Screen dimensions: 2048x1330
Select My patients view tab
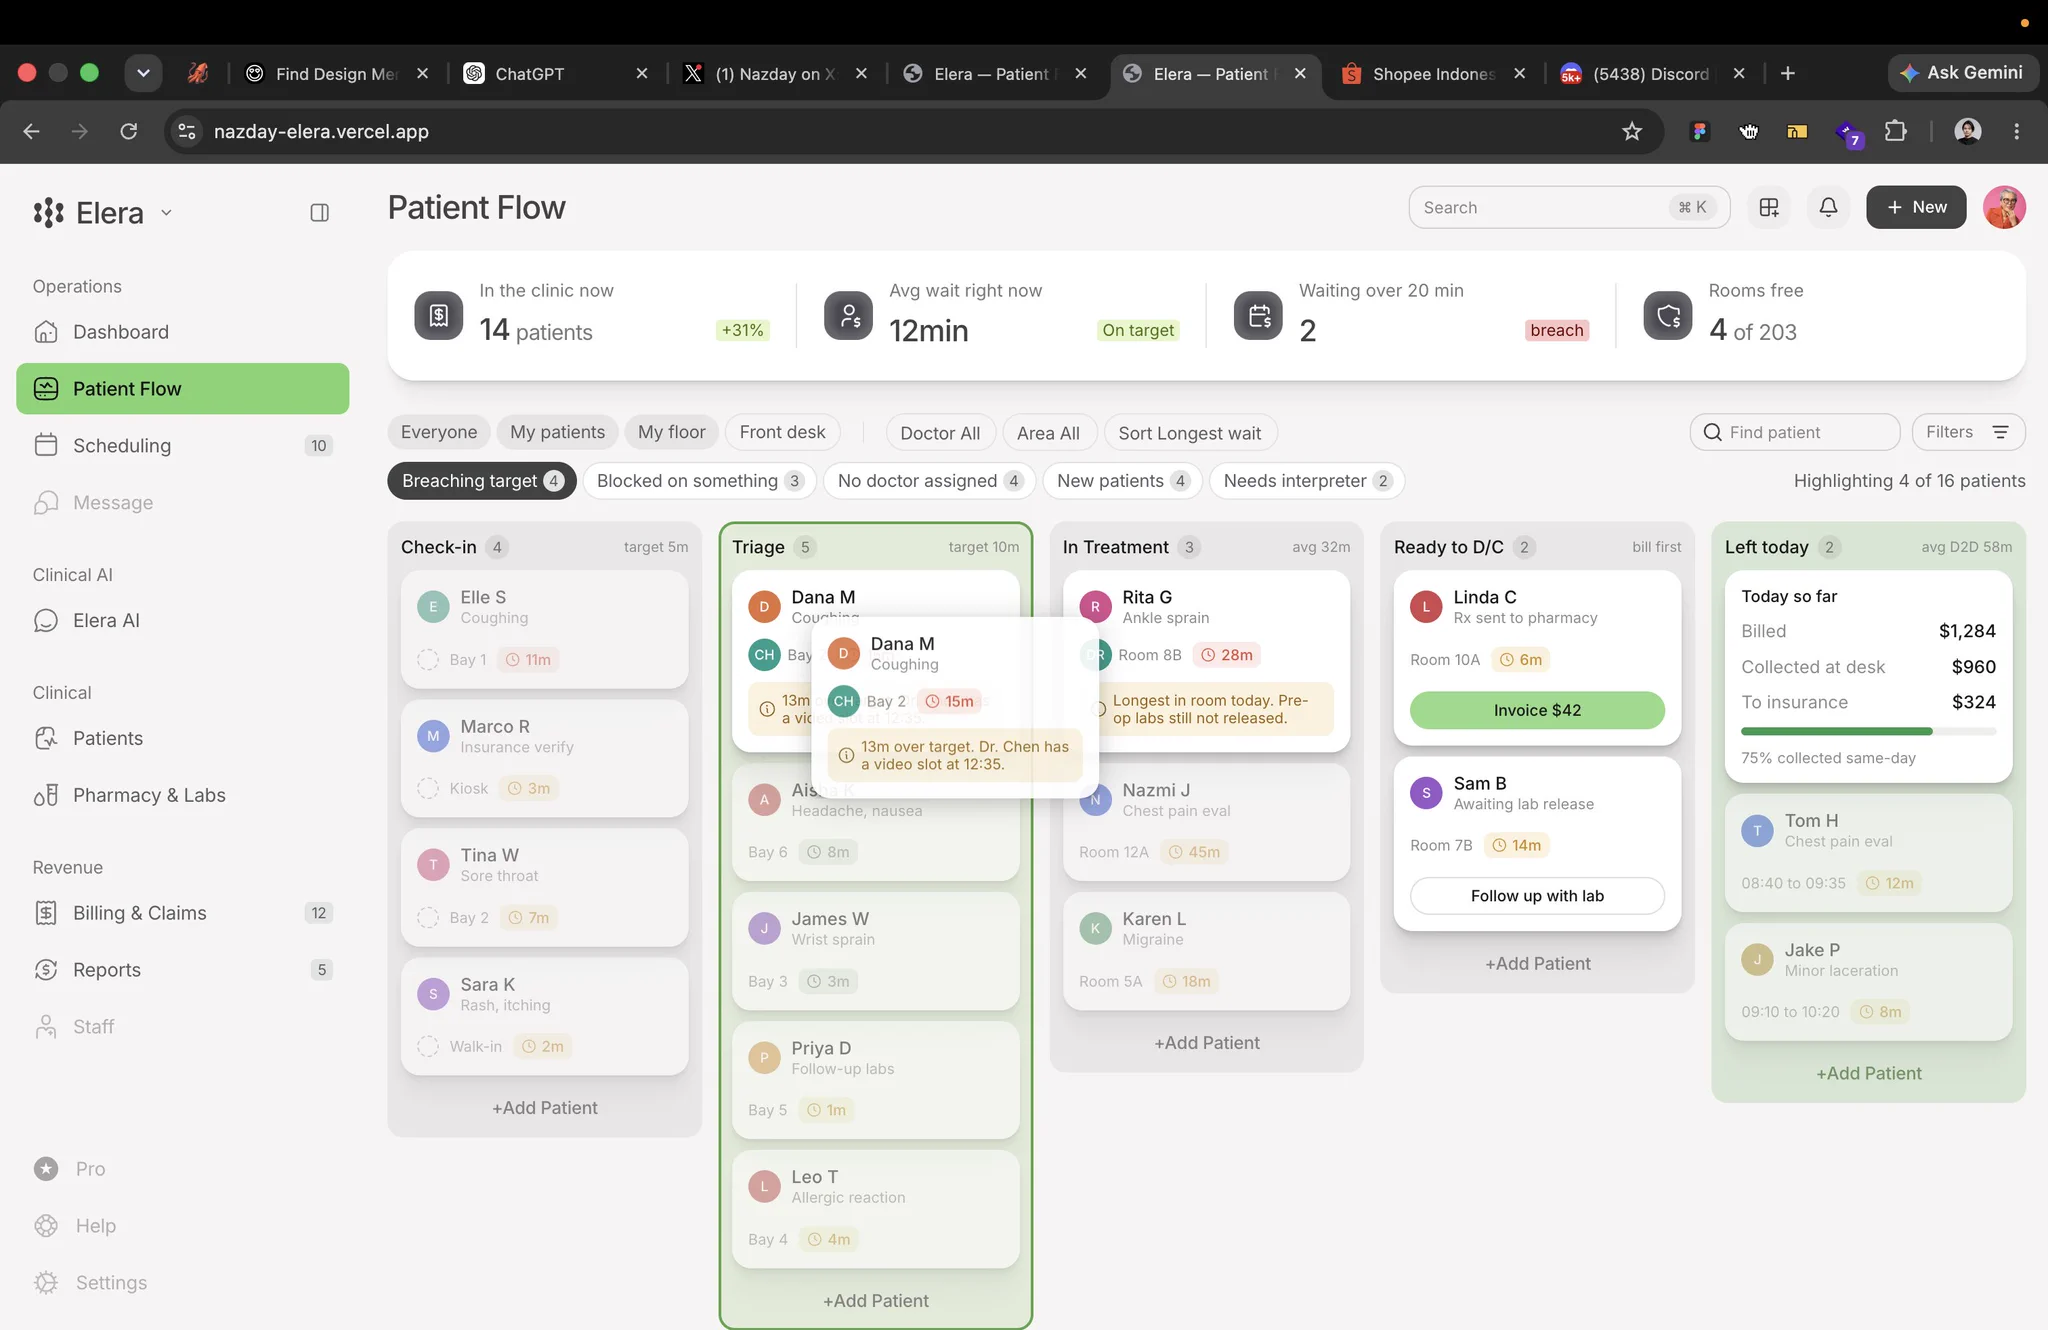(557, 432)
